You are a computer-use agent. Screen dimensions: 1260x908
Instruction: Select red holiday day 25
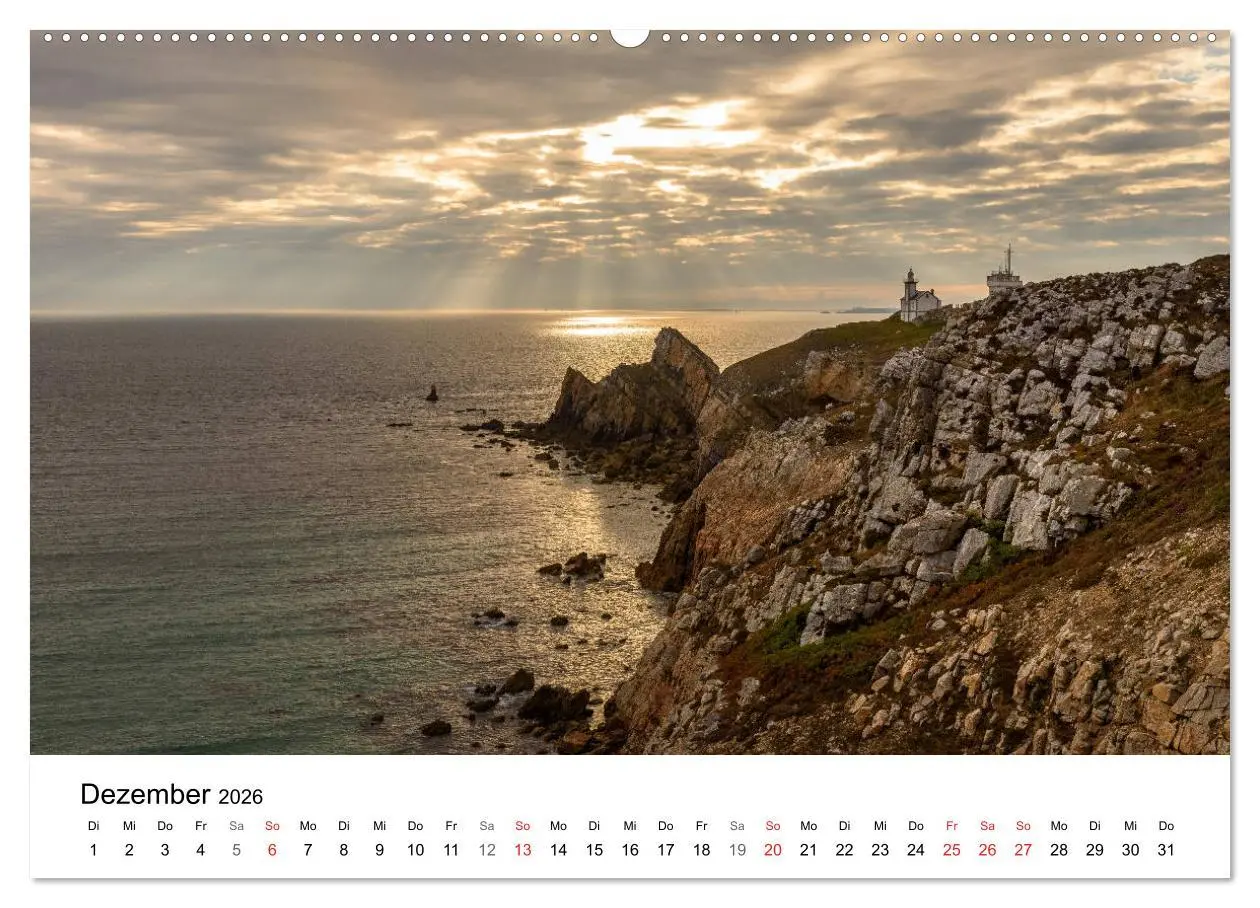click(x=952, y=850)
